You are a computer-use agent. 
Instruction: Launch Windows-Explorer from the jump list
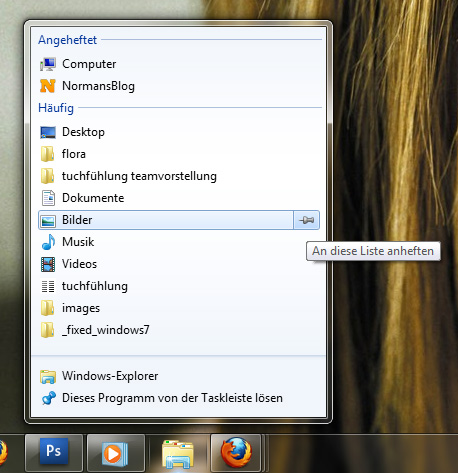[x=179, y=376]
